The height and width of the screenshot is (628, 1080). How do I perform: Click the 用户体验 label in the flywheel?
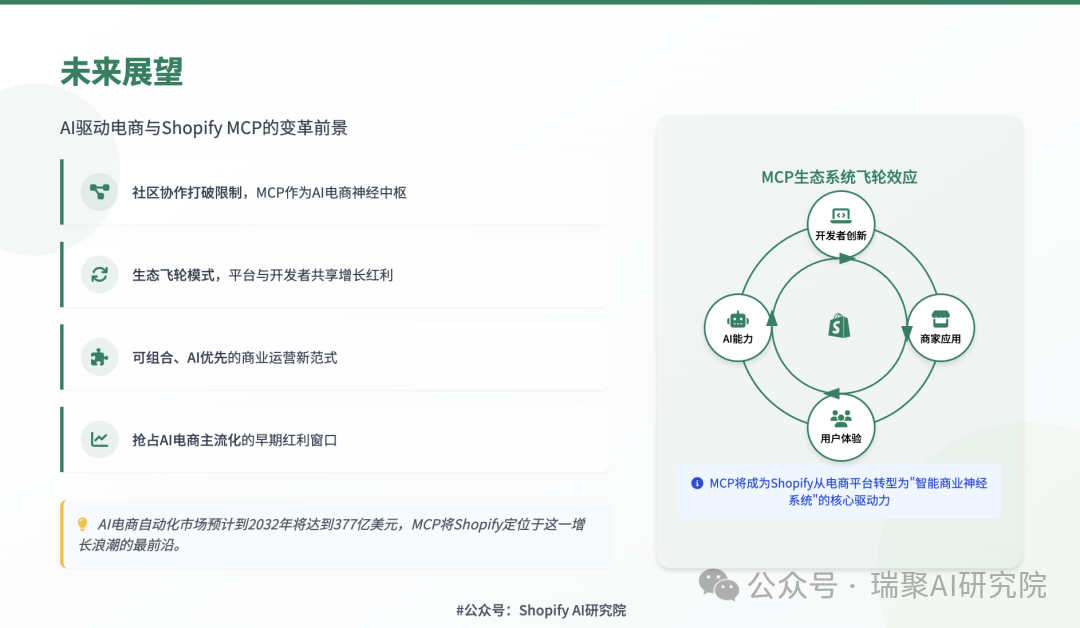(x=840, y=438)
